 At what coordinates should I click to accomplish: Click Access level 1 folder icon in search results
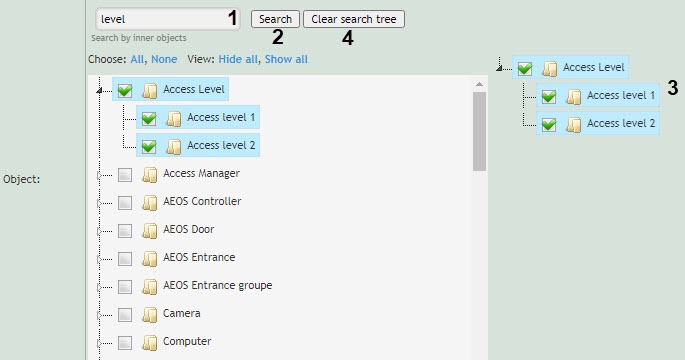[x=574, y=97]
